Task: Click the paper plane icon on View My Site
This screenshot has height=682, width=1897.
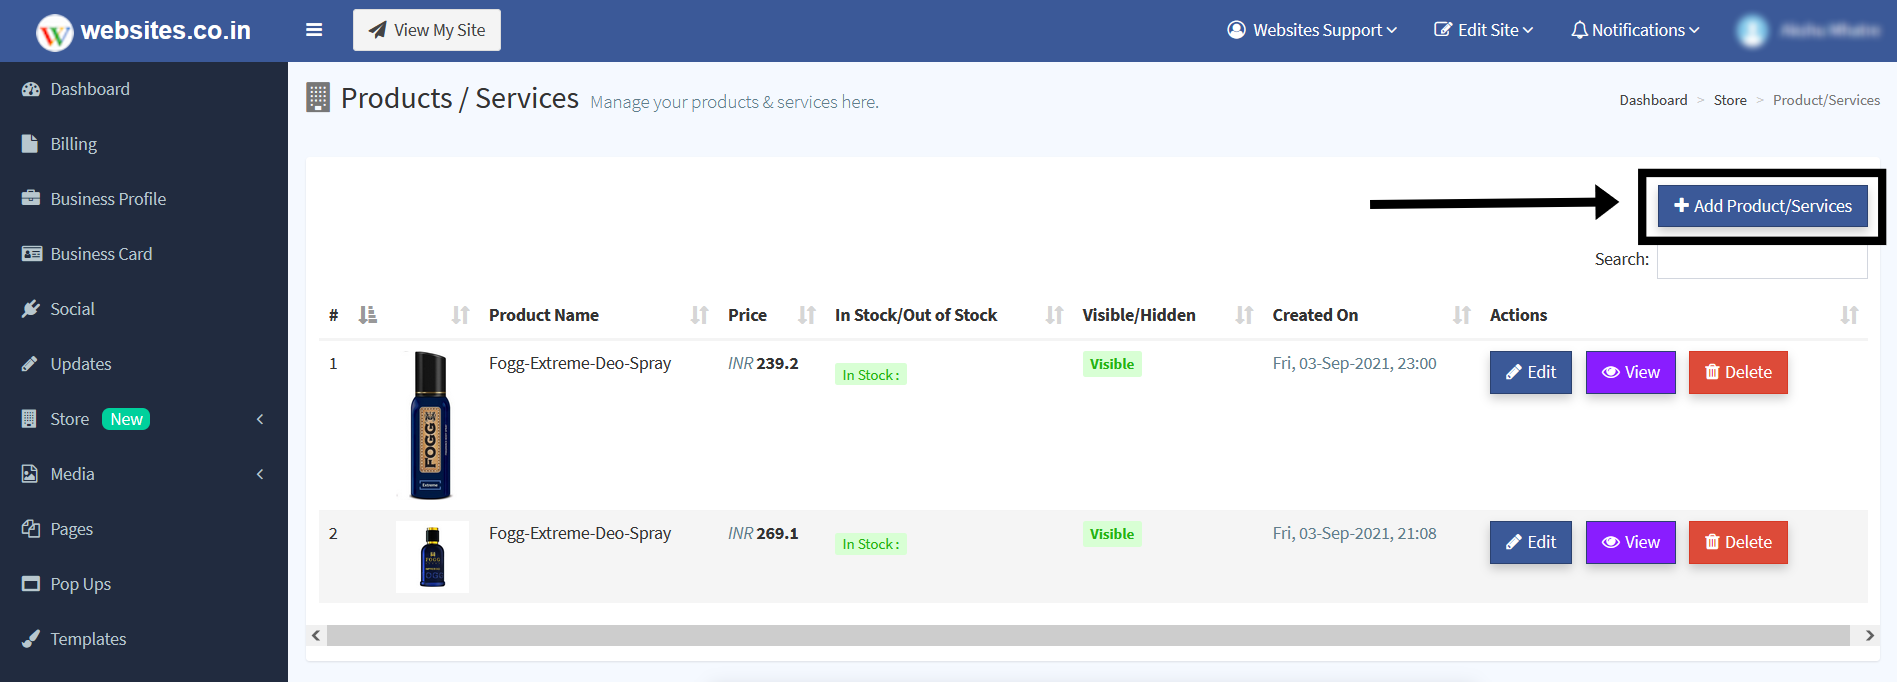Action: pos(378,30)
